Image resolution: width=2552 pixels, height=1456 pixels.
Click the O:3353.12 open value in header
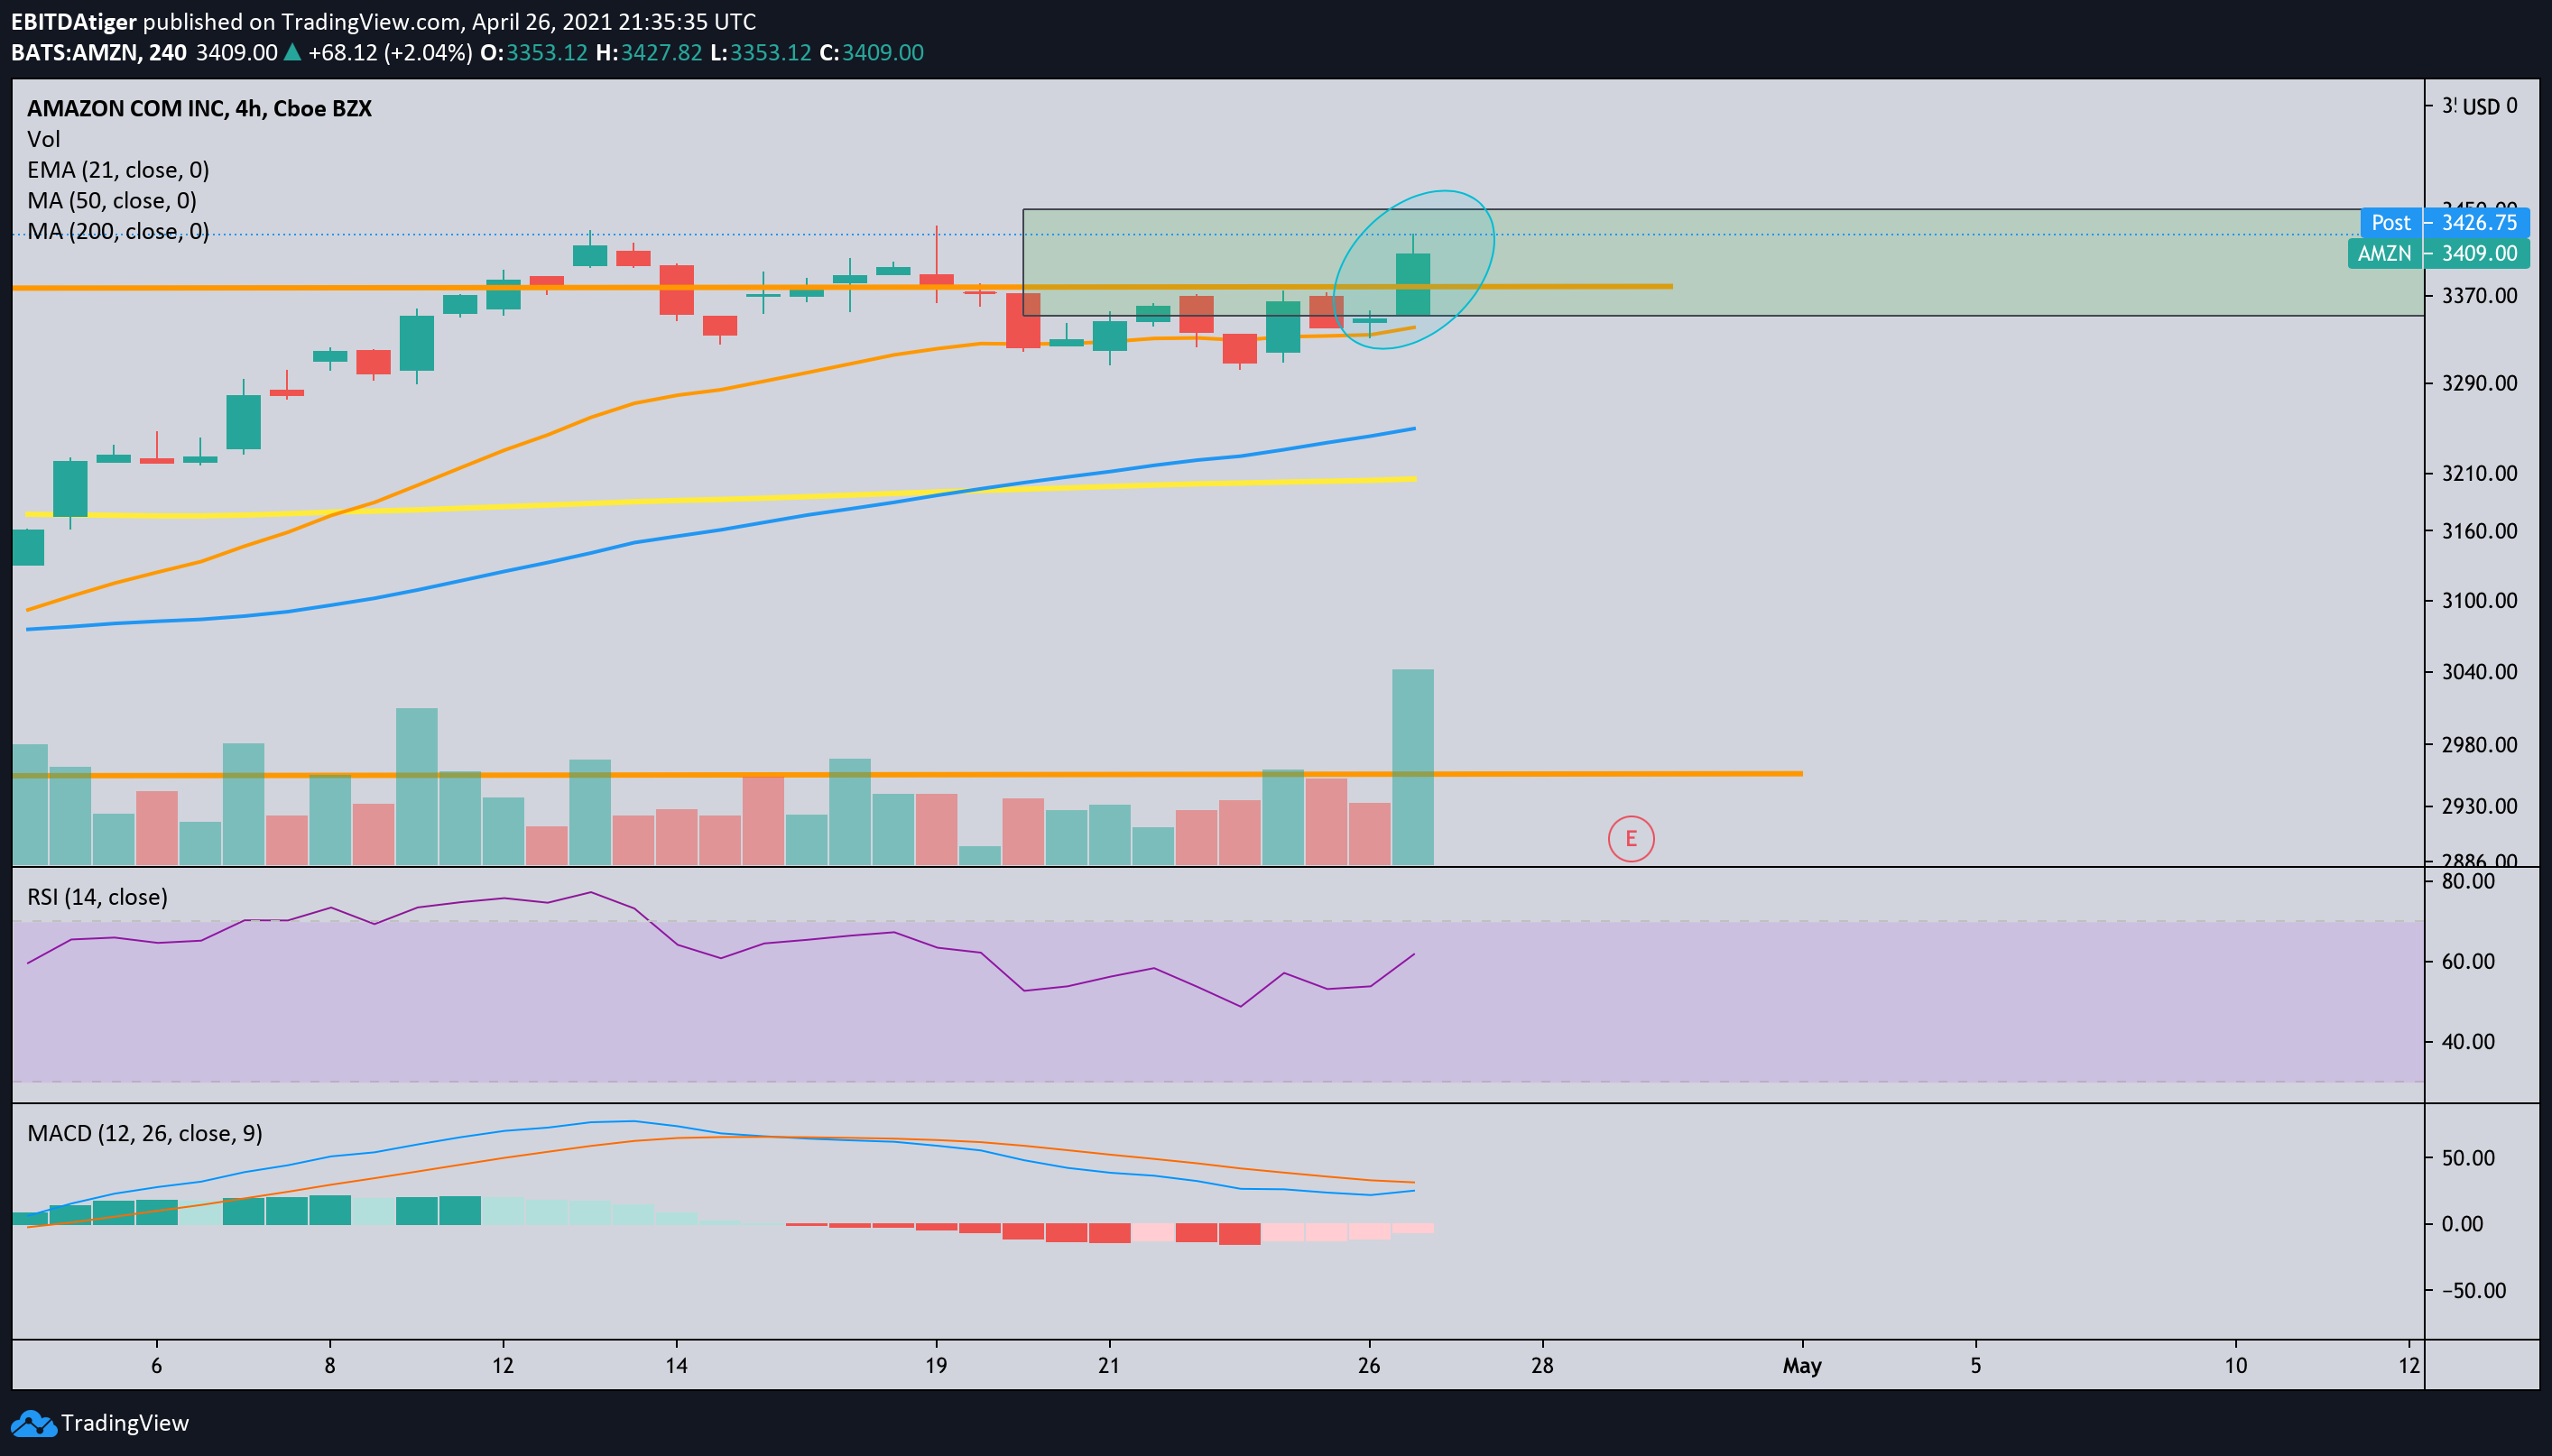point(534,52)
